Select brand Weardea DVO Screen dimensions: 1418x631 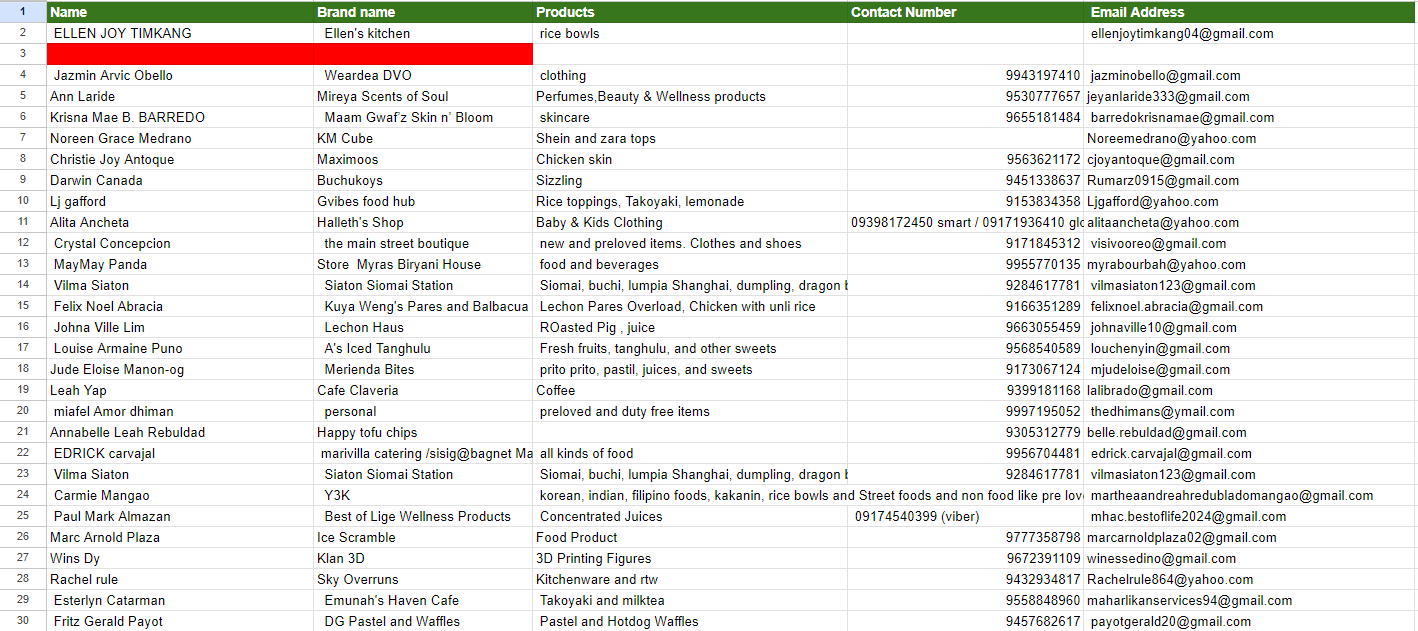click(x=423, y=75)
